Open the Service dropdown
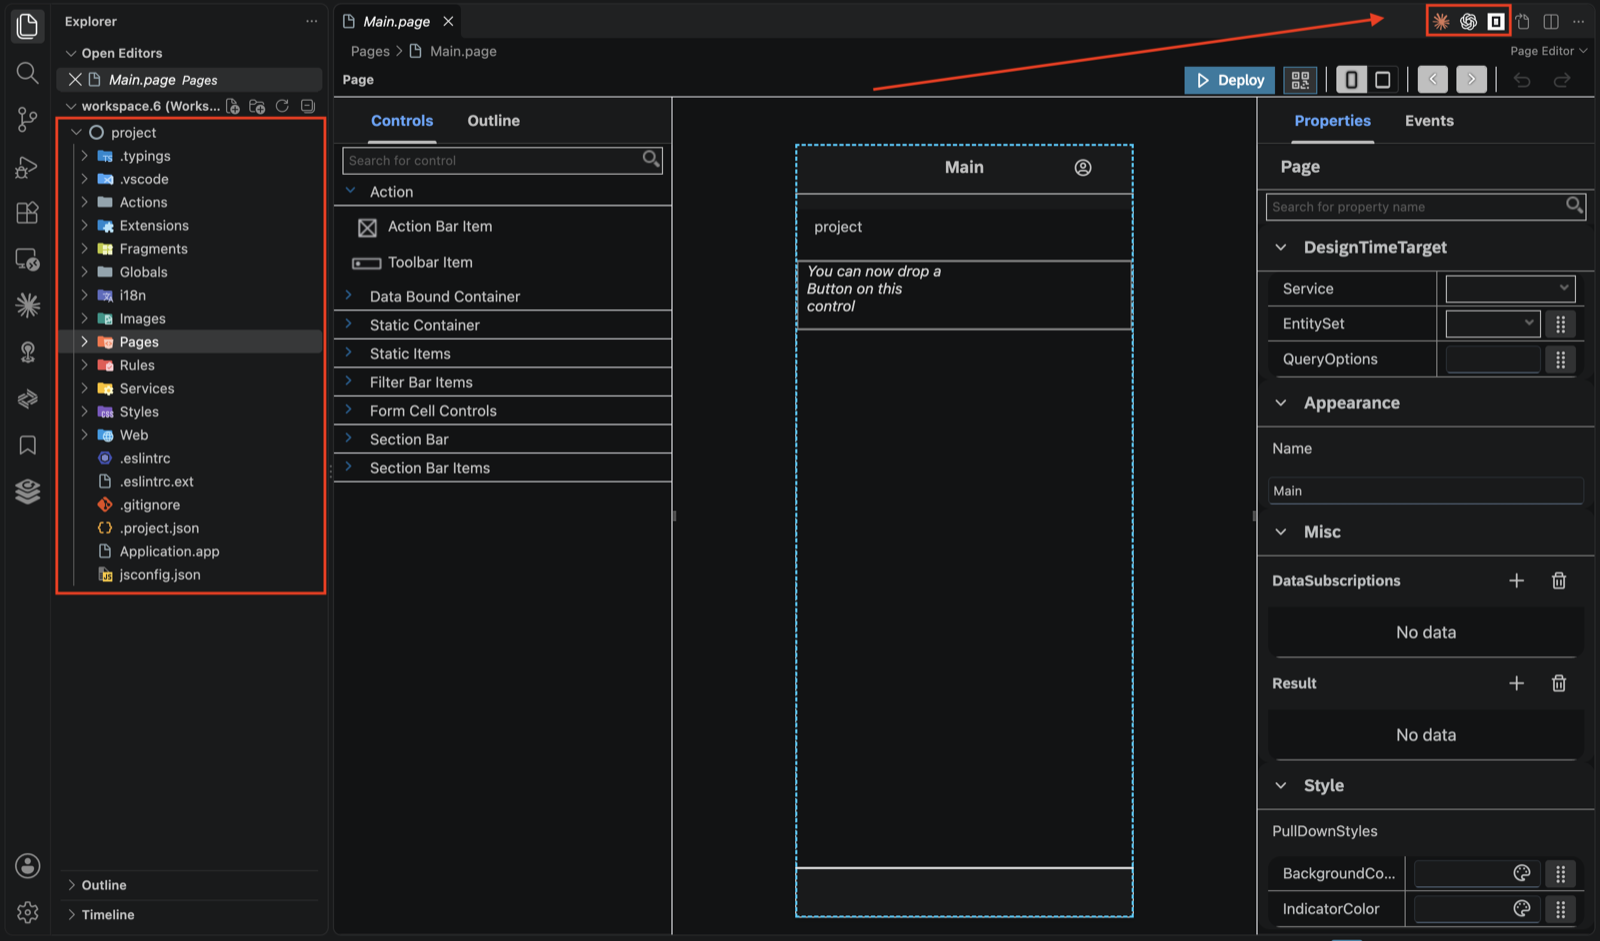 [1510, 288]
